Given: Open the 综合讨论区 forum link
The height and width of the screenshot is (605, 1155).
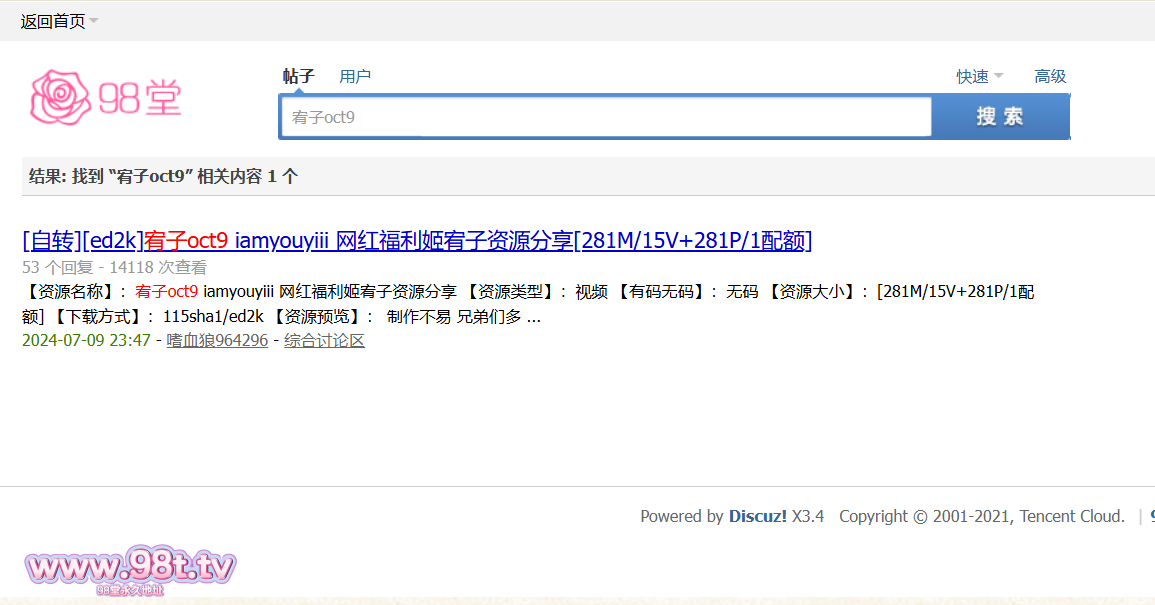Looking at the screenshot, I should [x=324, y=340].
